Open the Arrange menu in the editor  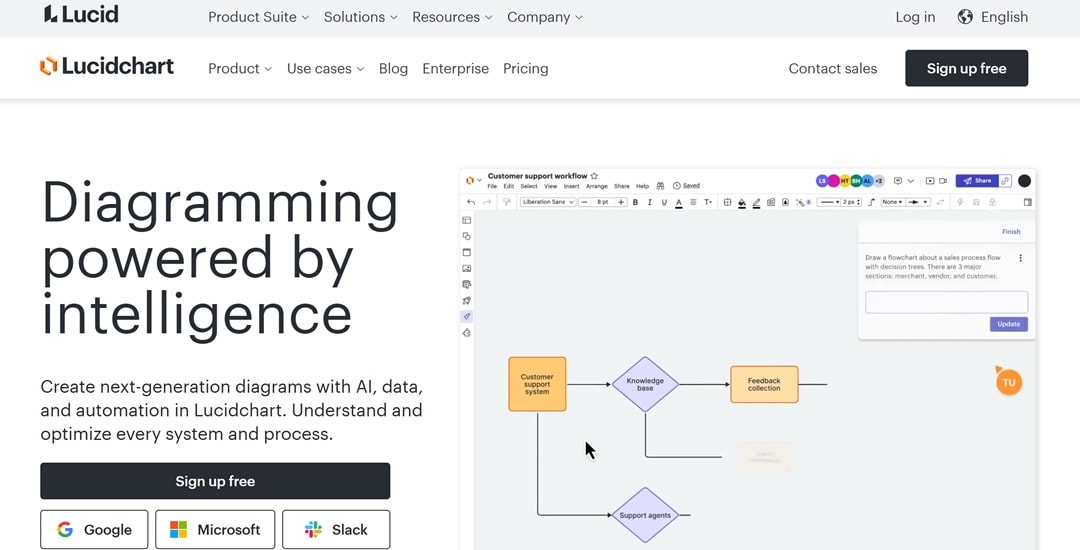[596, 186]
